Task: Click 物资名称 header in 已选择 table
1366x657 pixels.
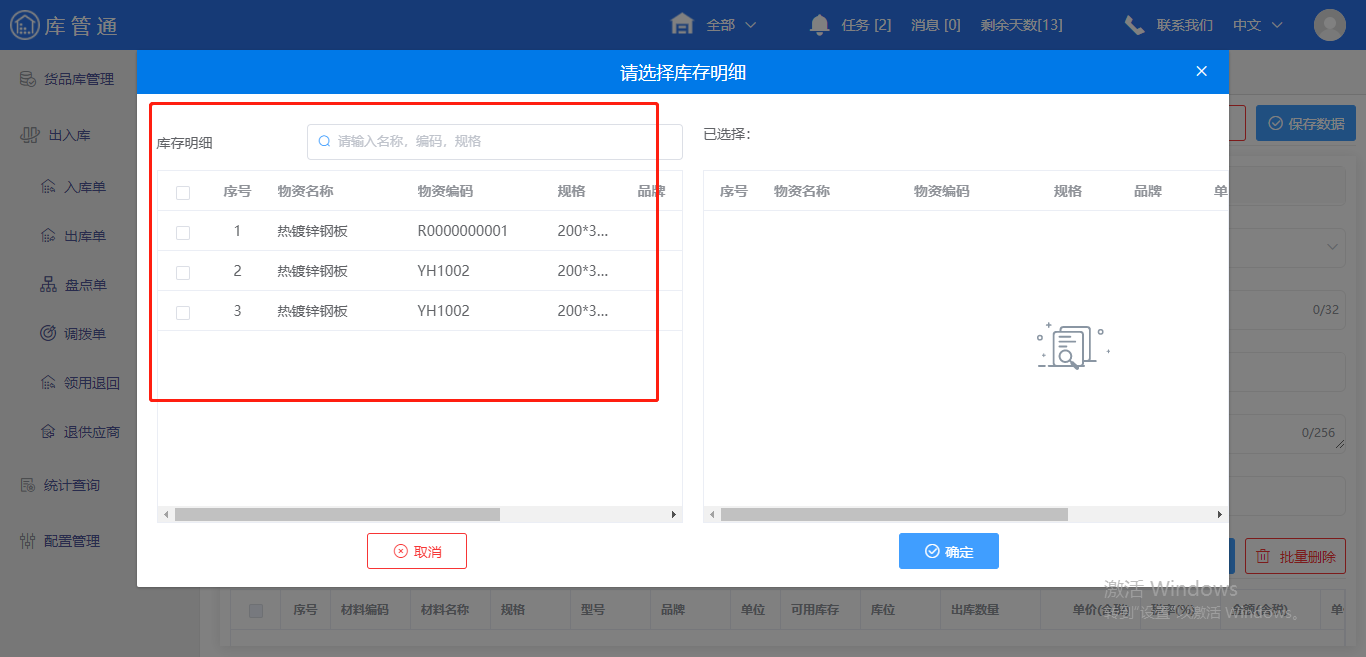Action: coord(802,191)
